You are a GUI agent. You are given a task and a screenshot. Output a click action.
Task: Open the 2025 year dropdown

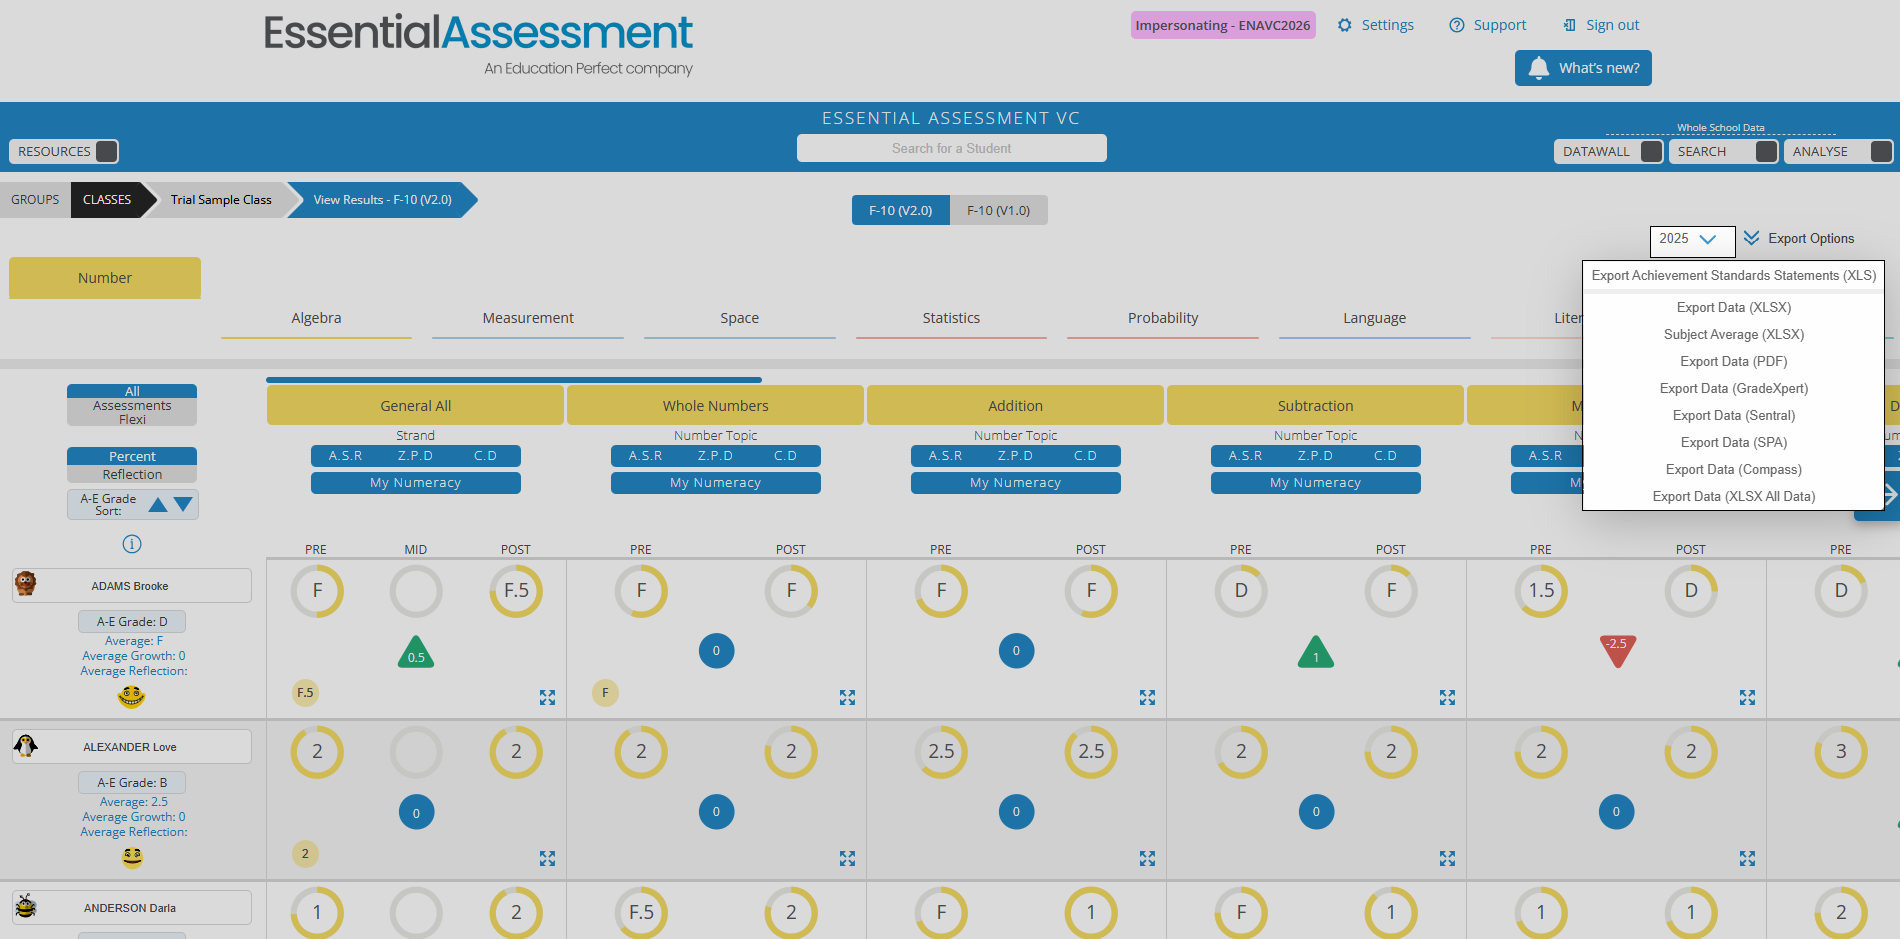point(1692,240)
